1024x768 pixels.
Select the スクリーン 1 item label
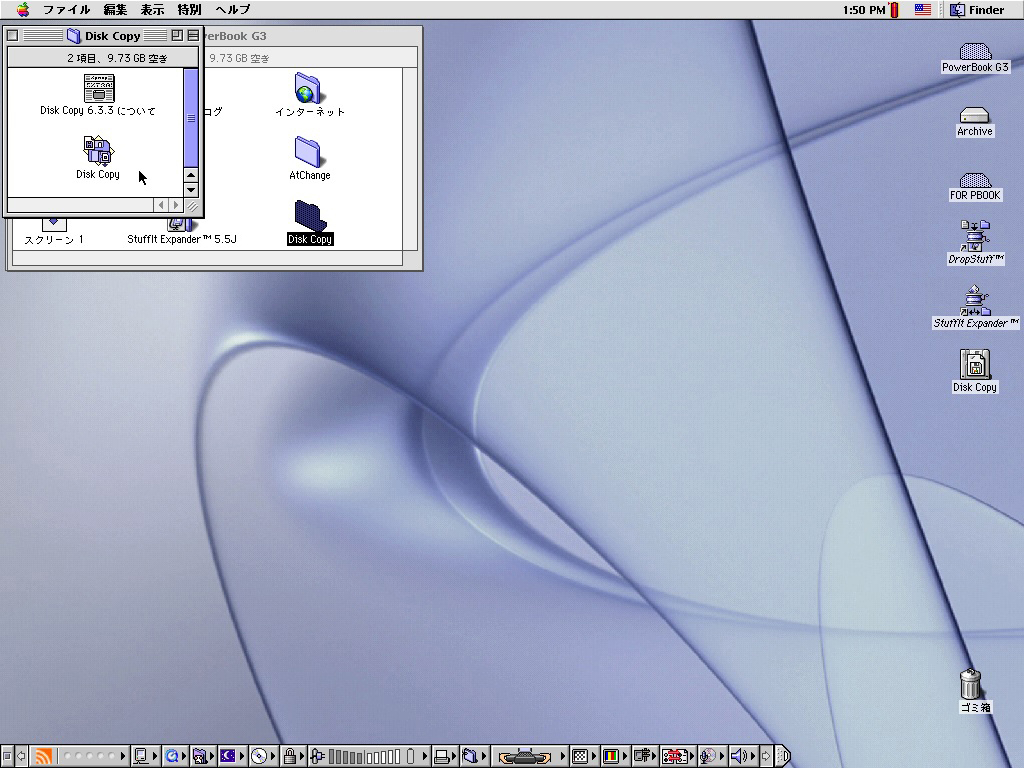pyautogui.click(x=54, y=240)
